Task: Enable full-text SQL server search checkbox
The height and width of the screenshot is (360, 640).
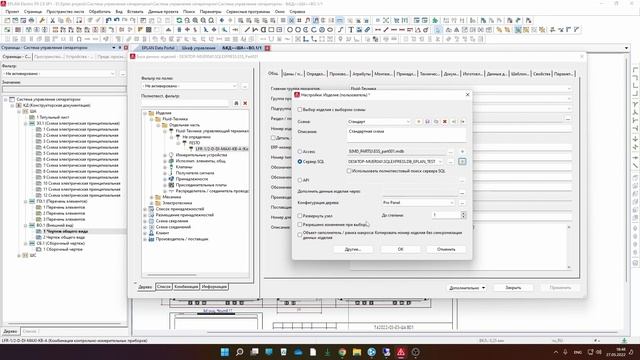Action: click(349, 171)
